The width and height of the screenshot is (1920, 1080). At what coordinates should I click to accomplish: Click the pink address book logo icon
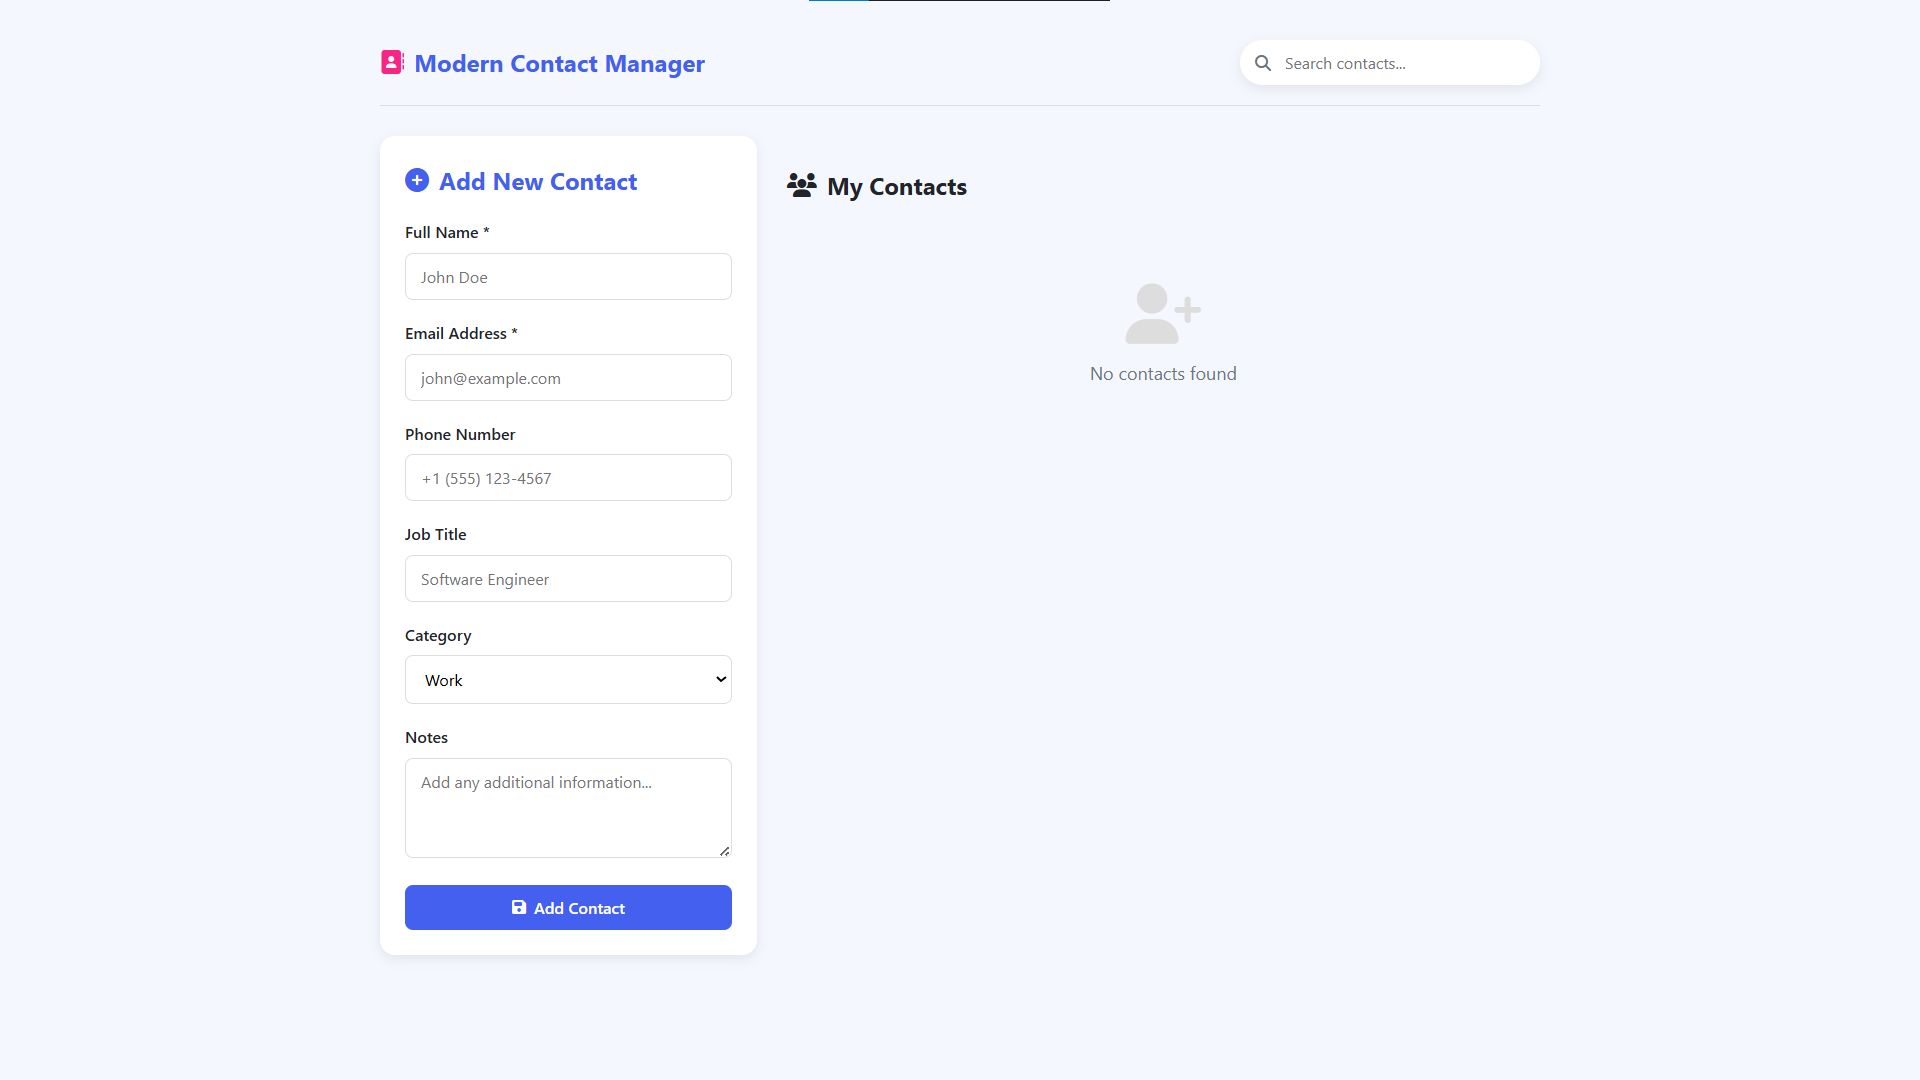392,63
